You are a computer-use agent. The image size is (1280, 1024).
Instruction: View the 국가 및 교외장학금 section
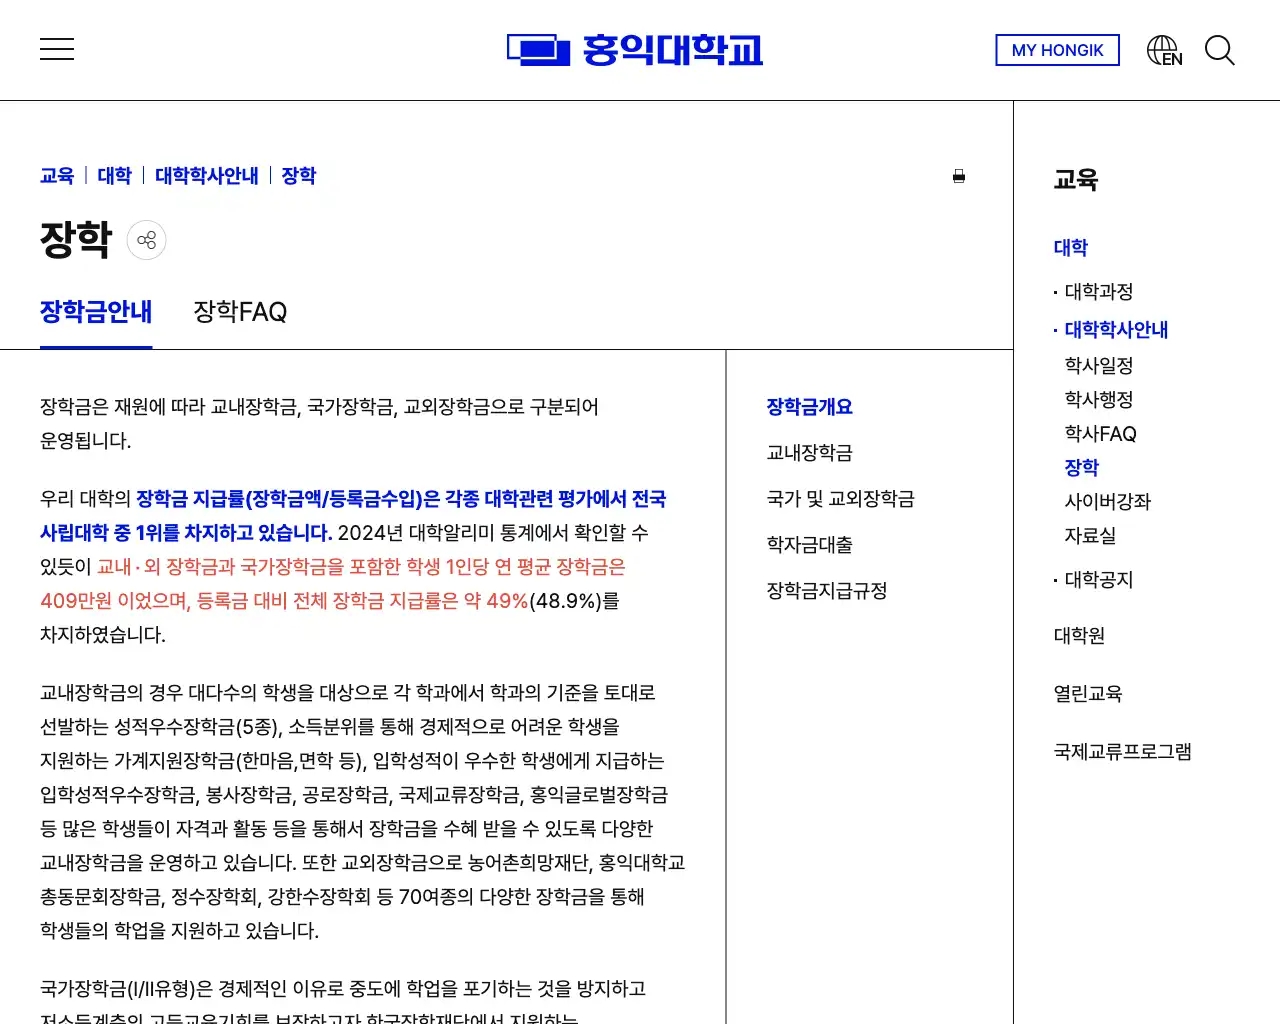coord(840,498)
